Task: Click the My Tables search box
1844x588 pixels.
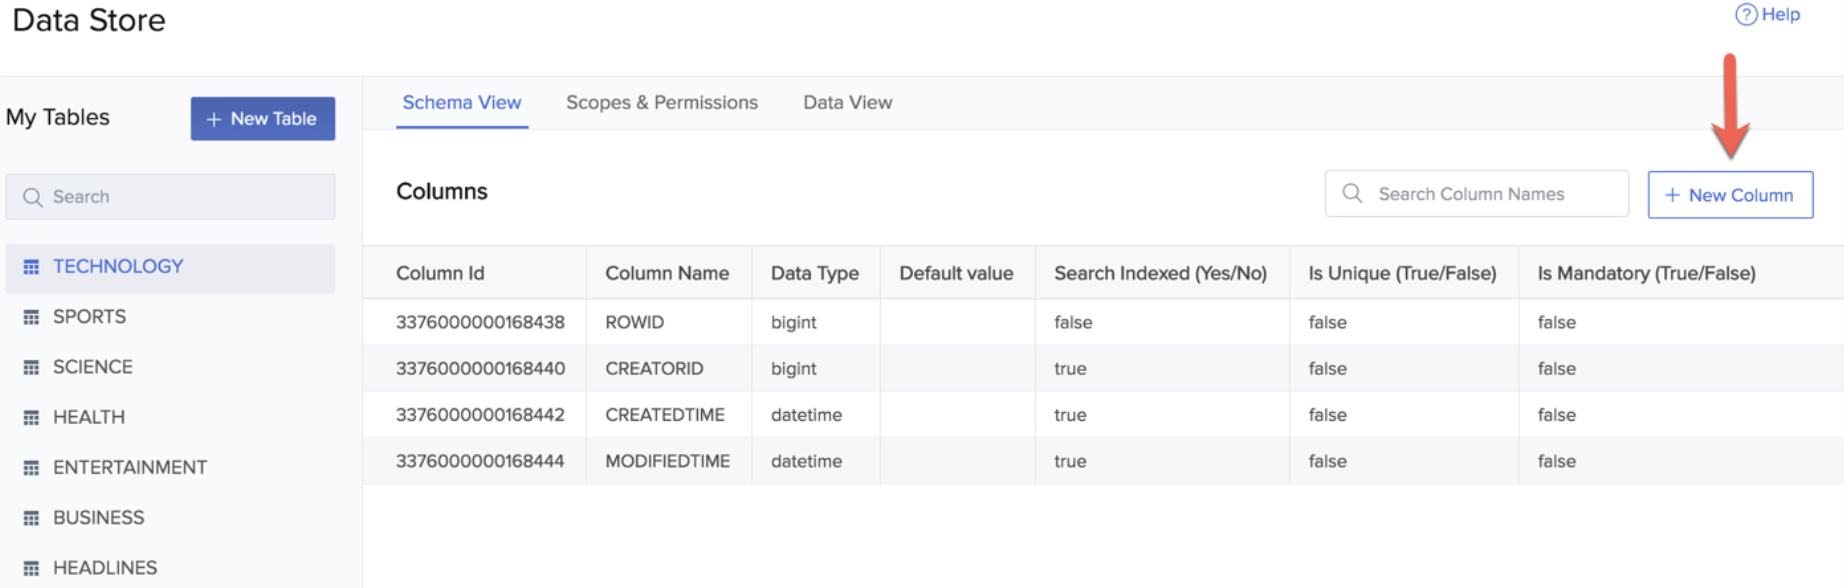Action: (x=180, y=197)
